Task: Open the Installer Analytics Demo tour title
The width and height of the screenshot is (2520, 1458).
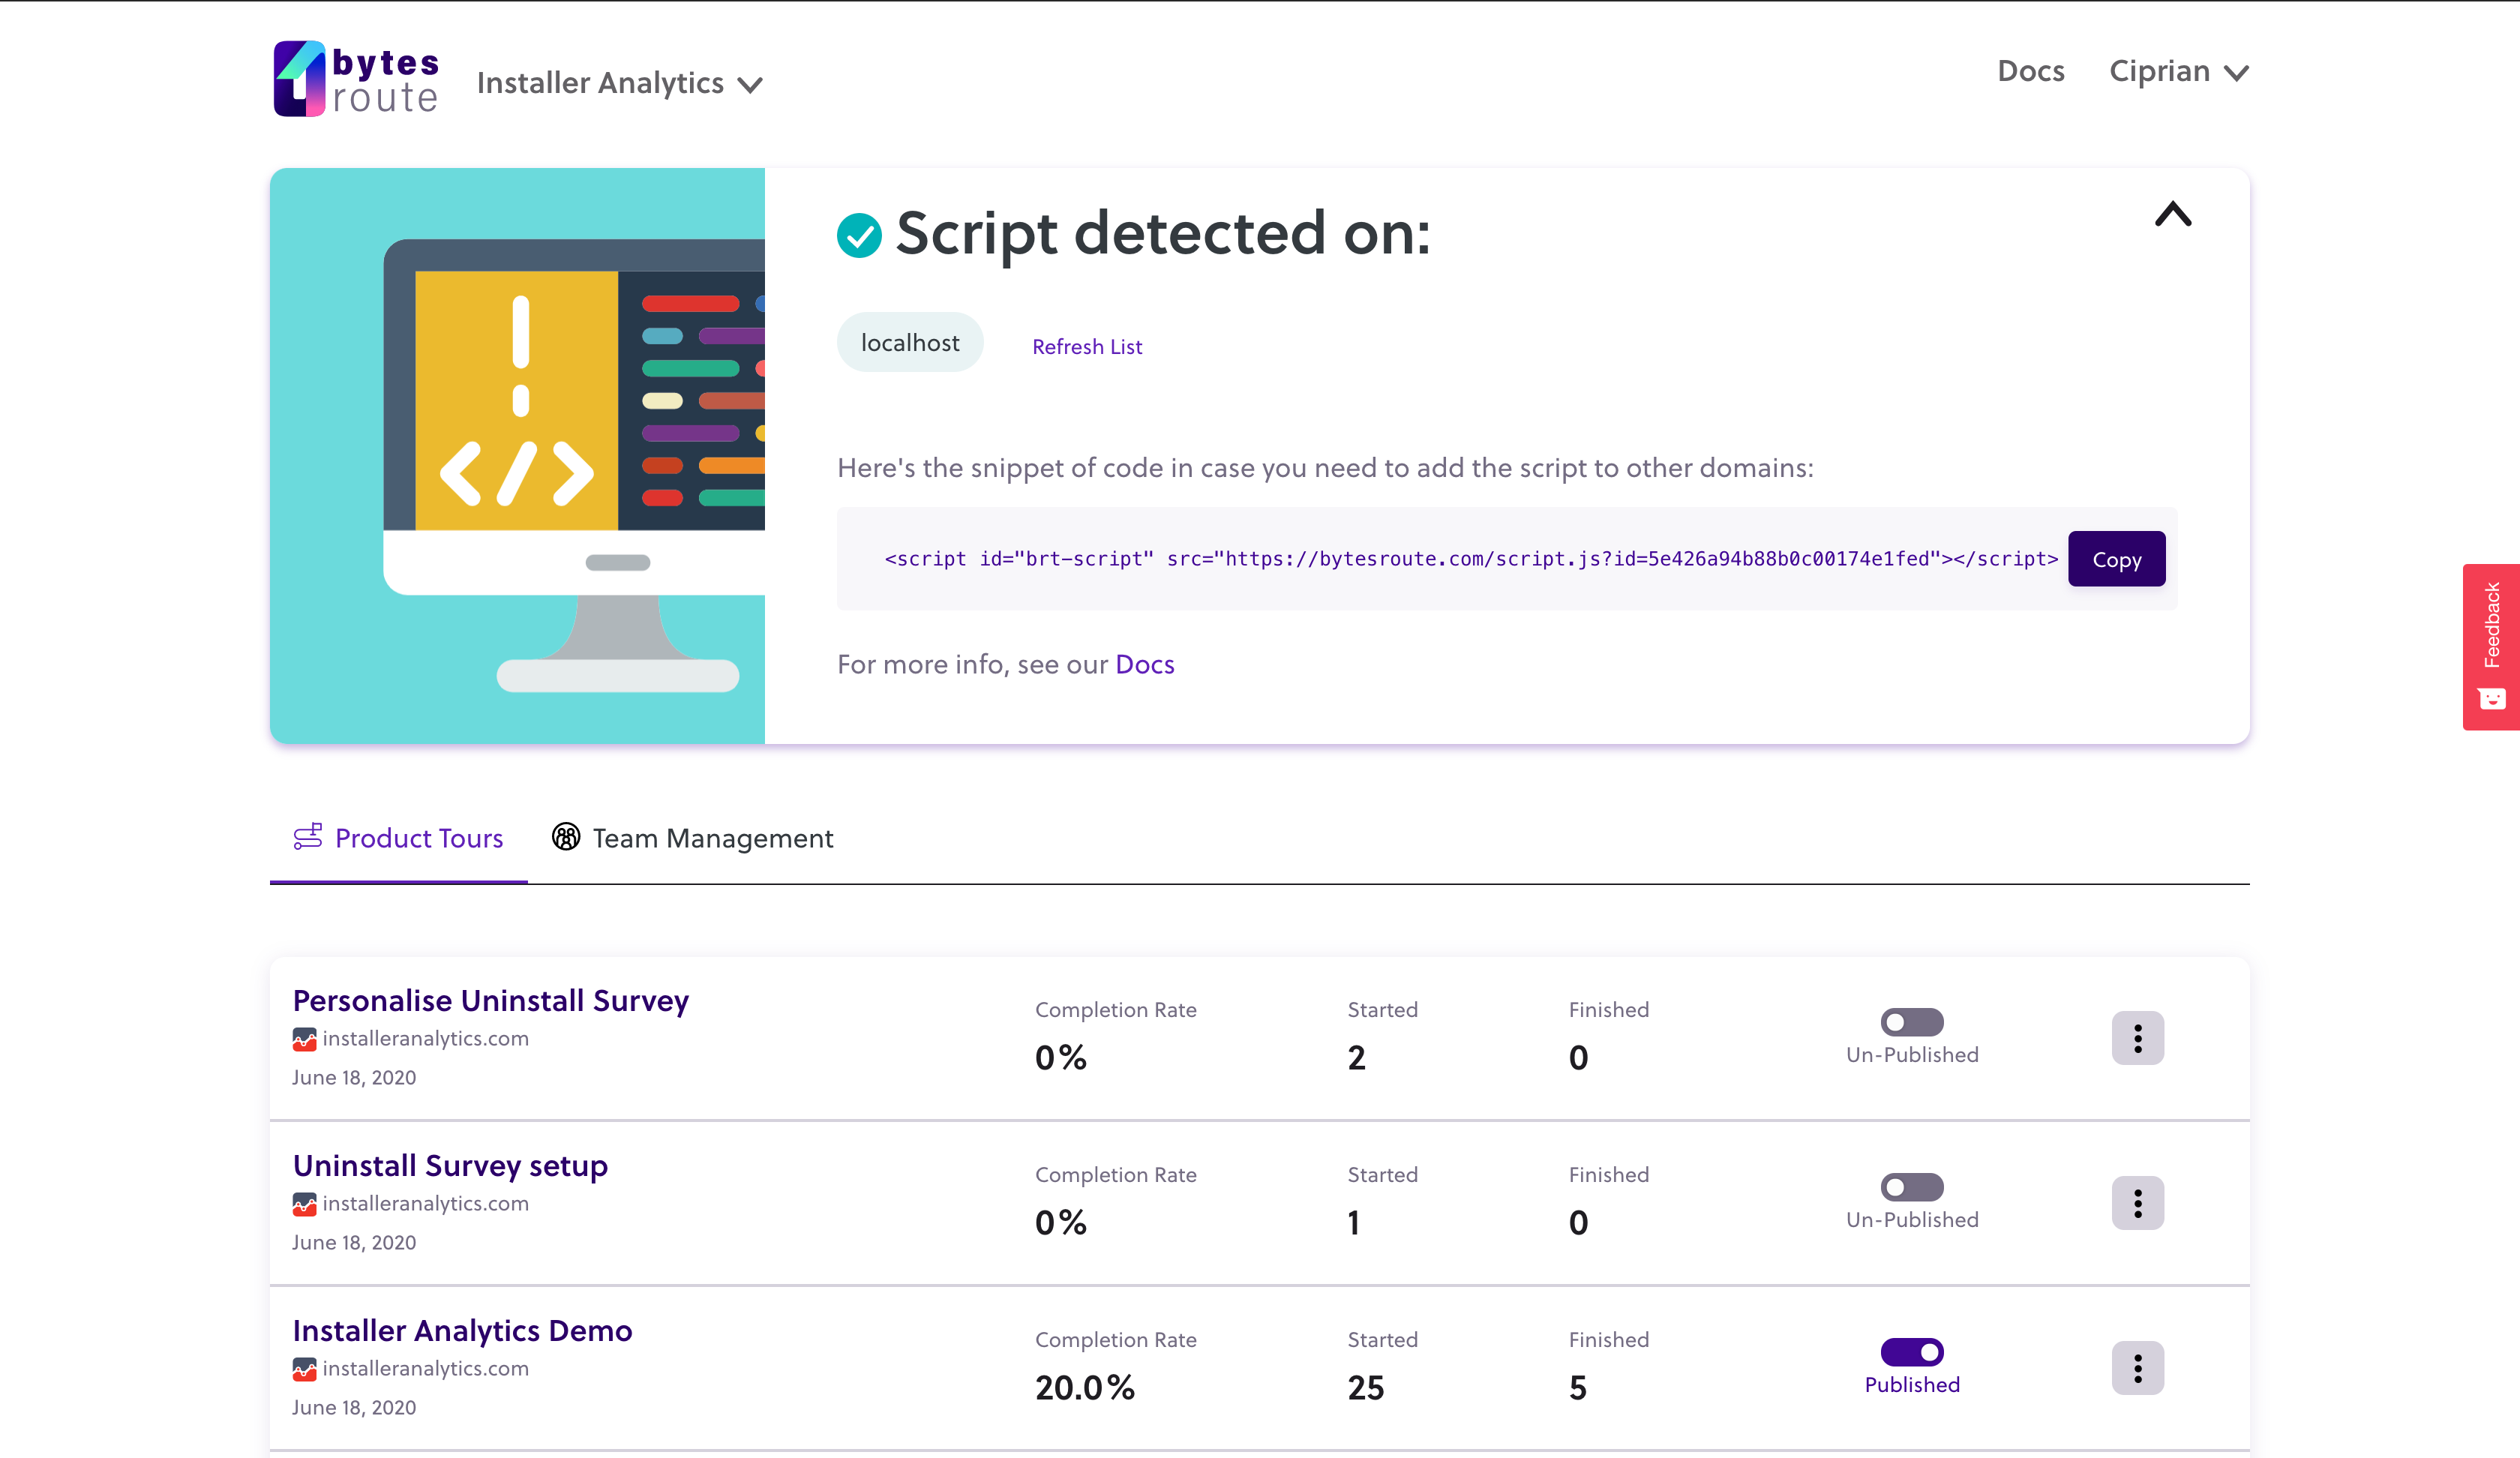Action: pyautogui.click(x=462, y=1330)
